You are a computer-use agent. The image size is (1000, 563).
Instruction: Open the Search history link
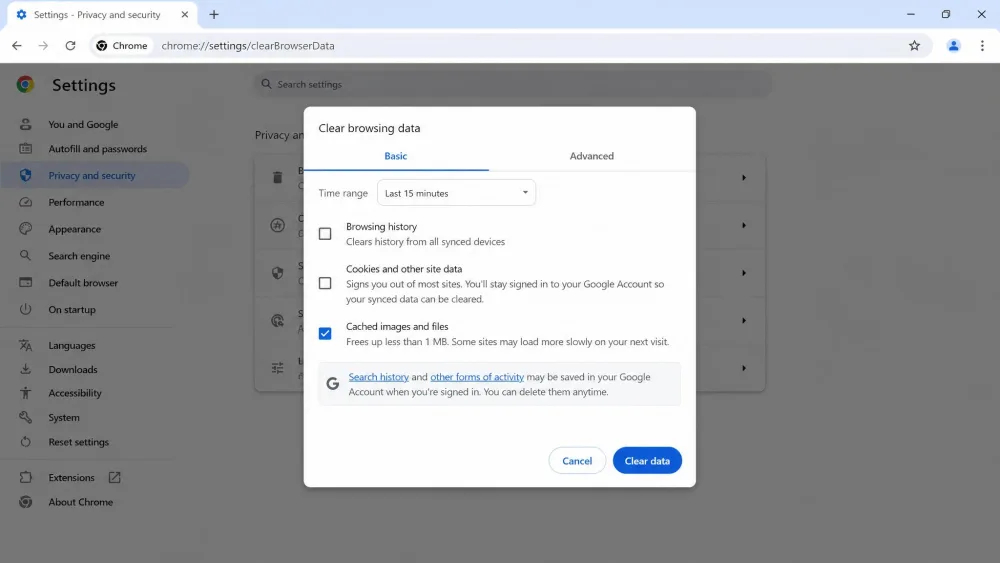(378, 377)
